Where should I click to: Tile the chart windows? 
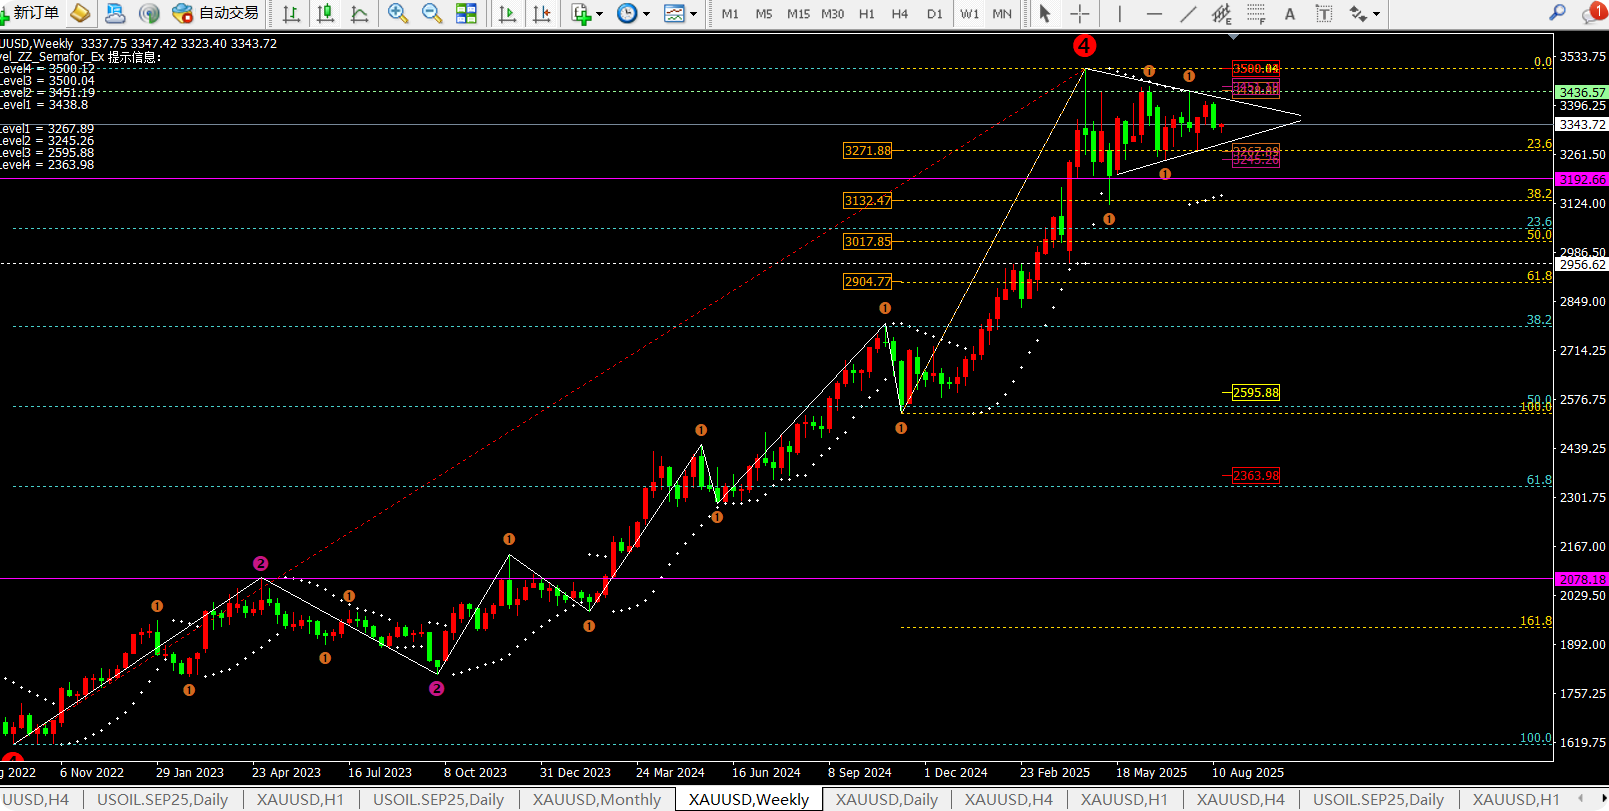[466, 13]
